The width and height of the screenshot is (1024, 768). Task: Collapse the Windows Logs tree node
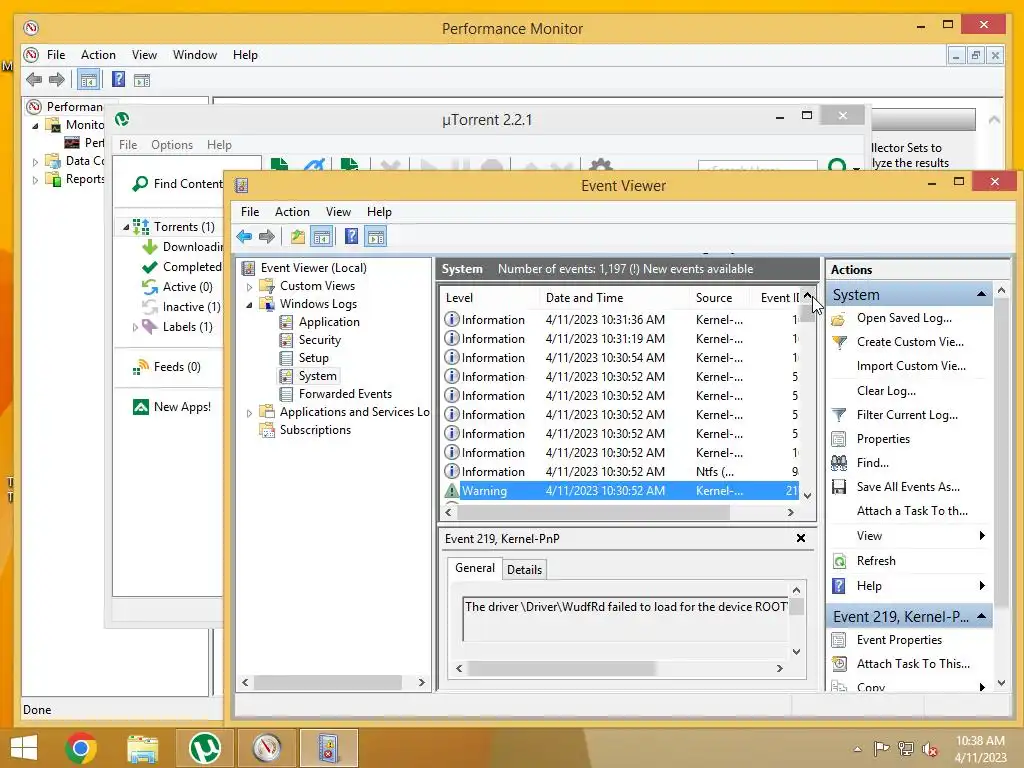click(x=249, y=305)
